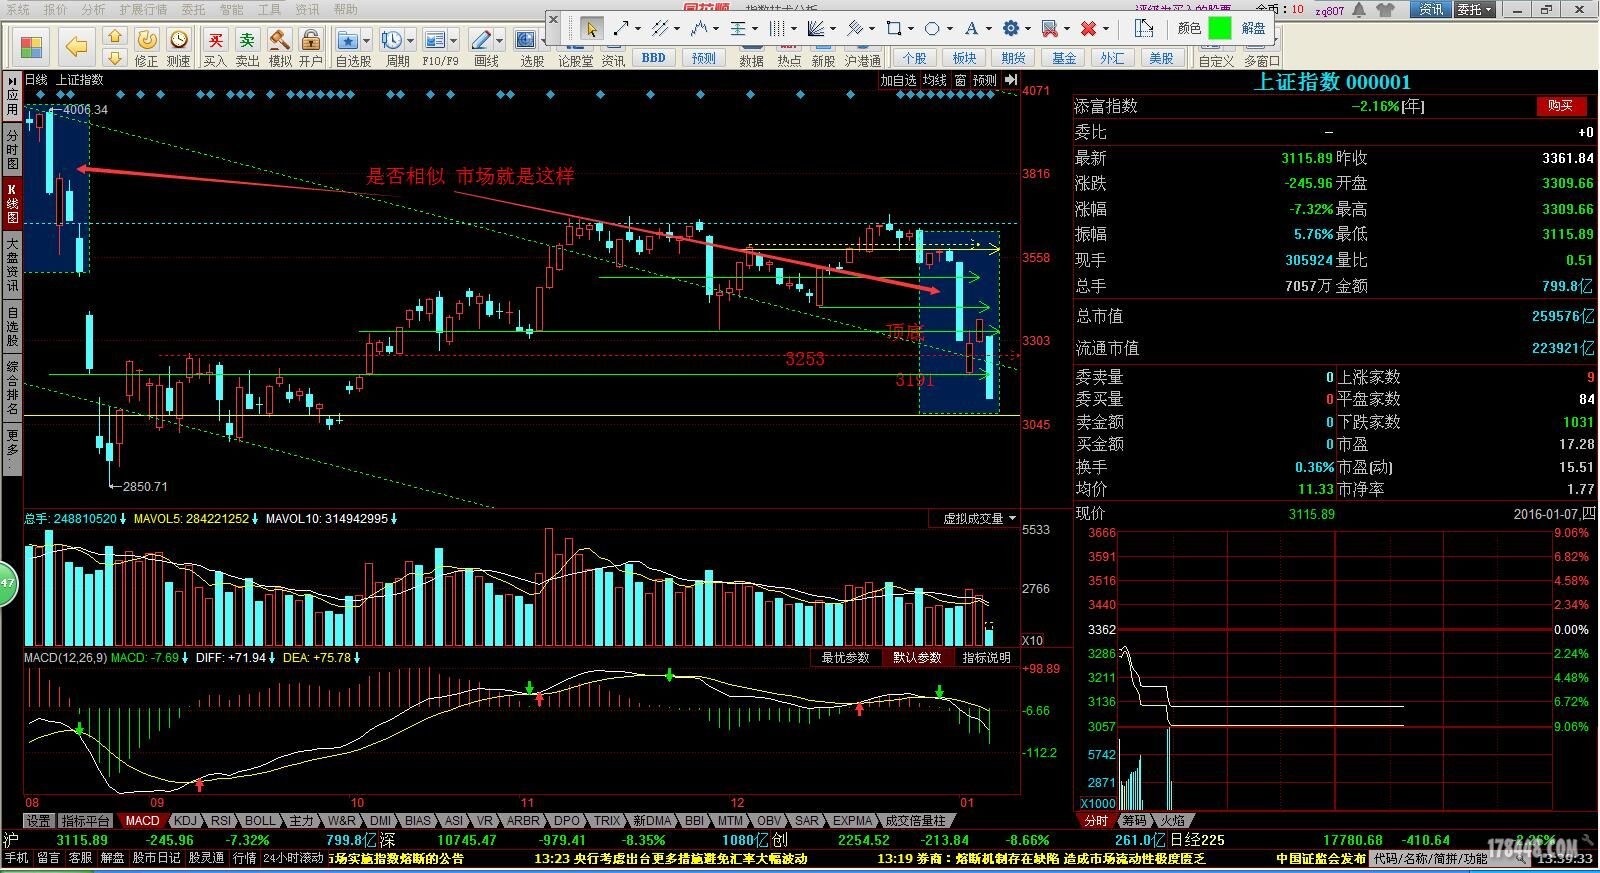
Task: Click the colorful home grid icon
Action: 31,46
